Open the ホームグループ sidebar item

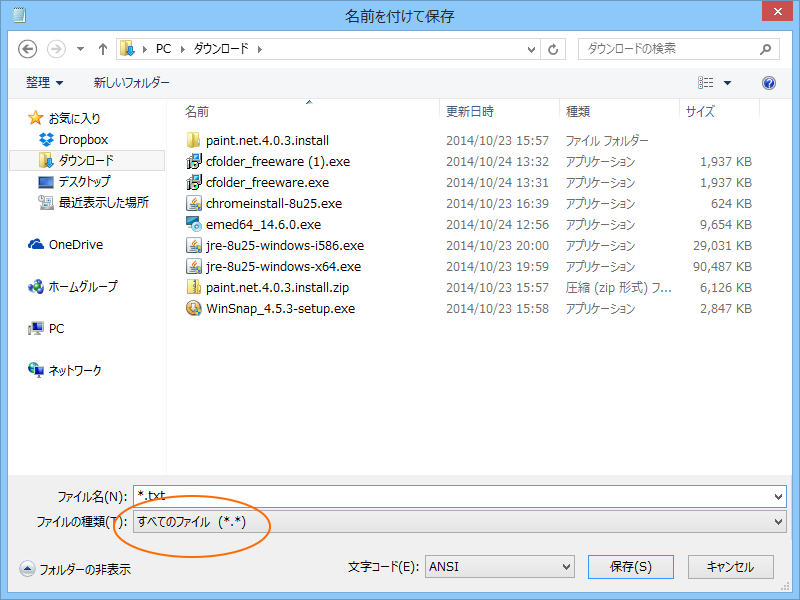point(73,287)
